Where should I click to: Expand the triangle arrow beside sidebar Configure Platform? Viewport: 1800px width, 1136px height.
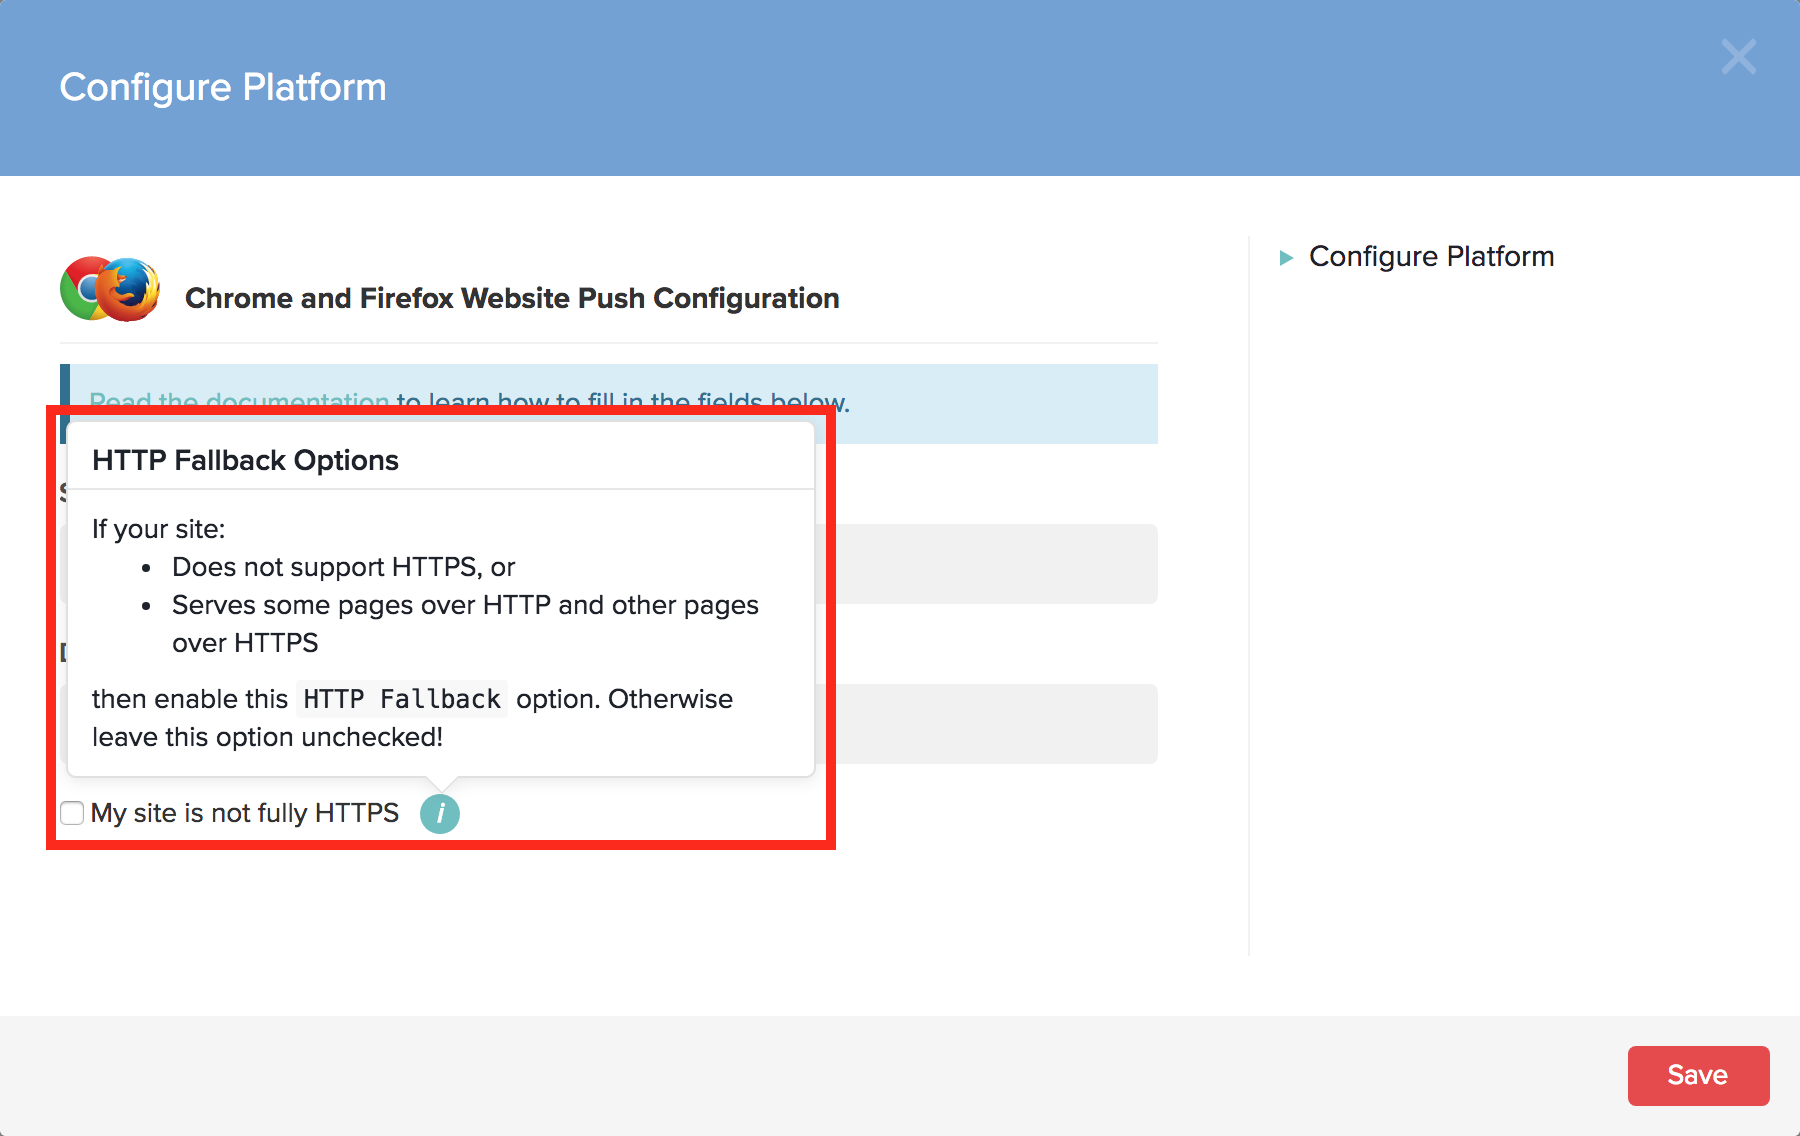click(1286, 258)
